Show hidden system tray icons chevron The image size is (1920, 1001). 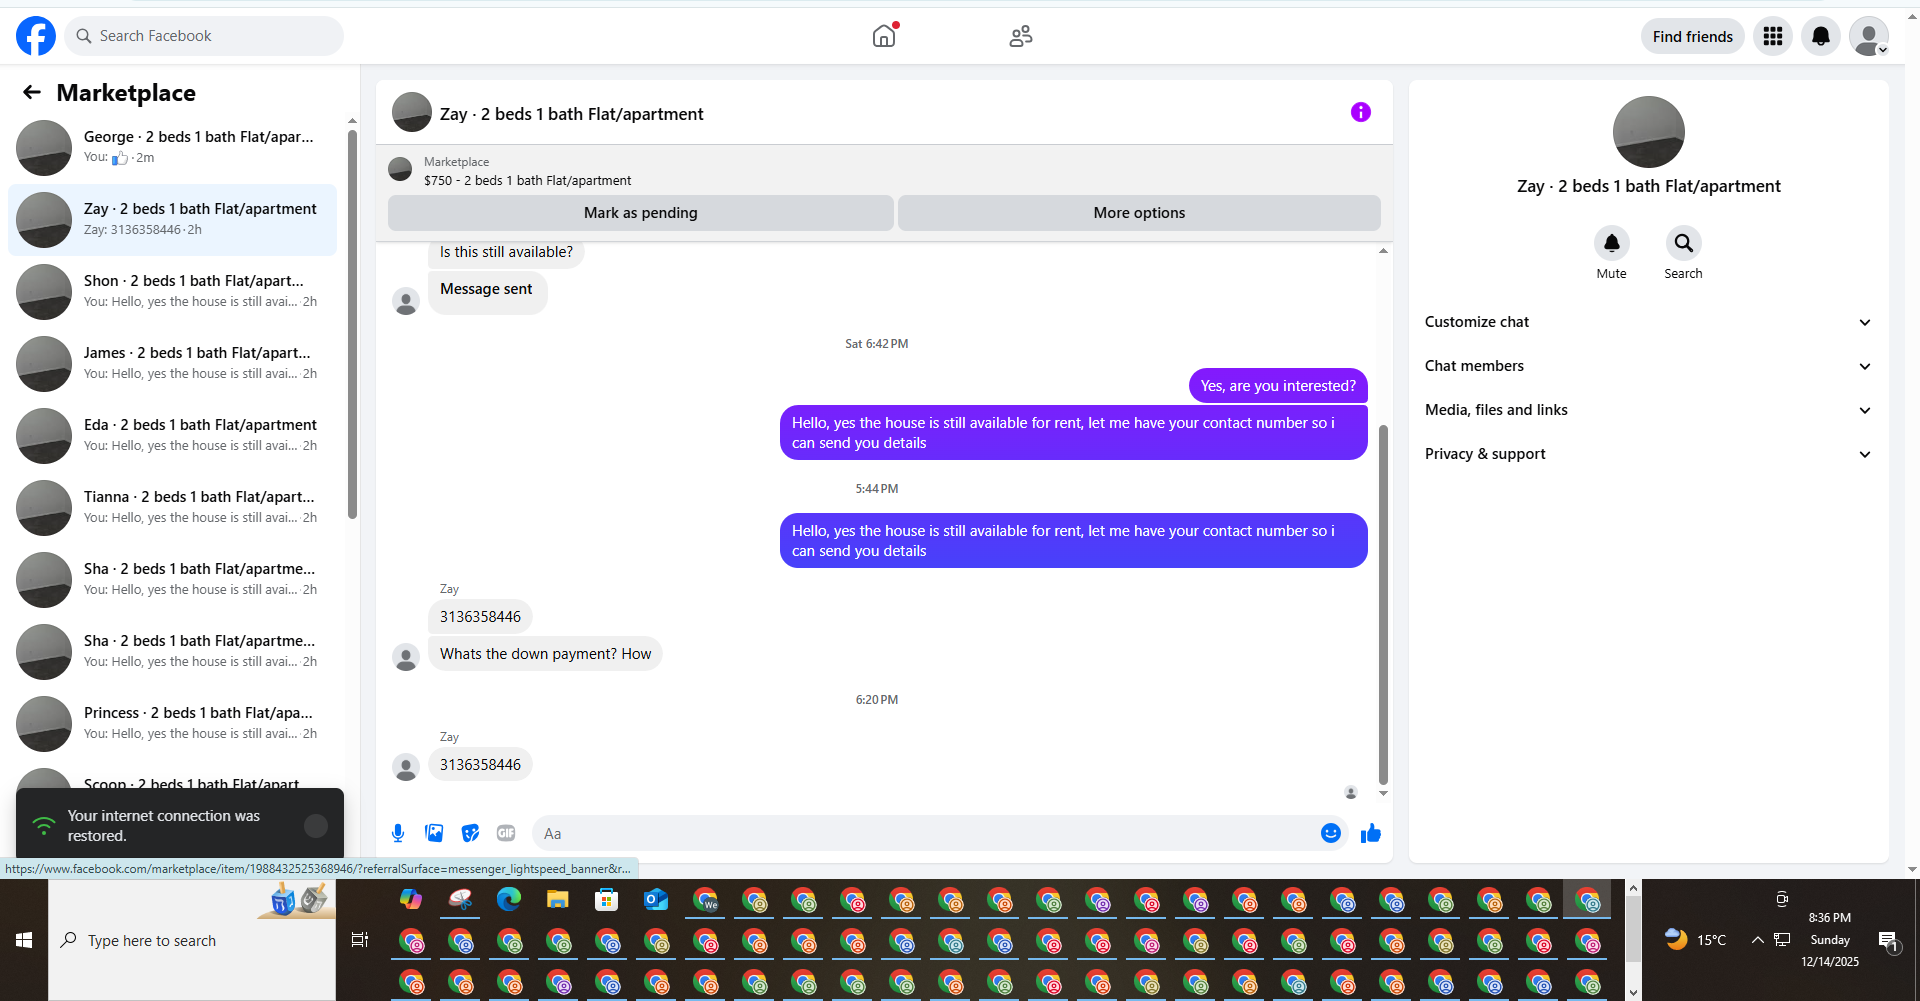click(x=1757, y=940)
